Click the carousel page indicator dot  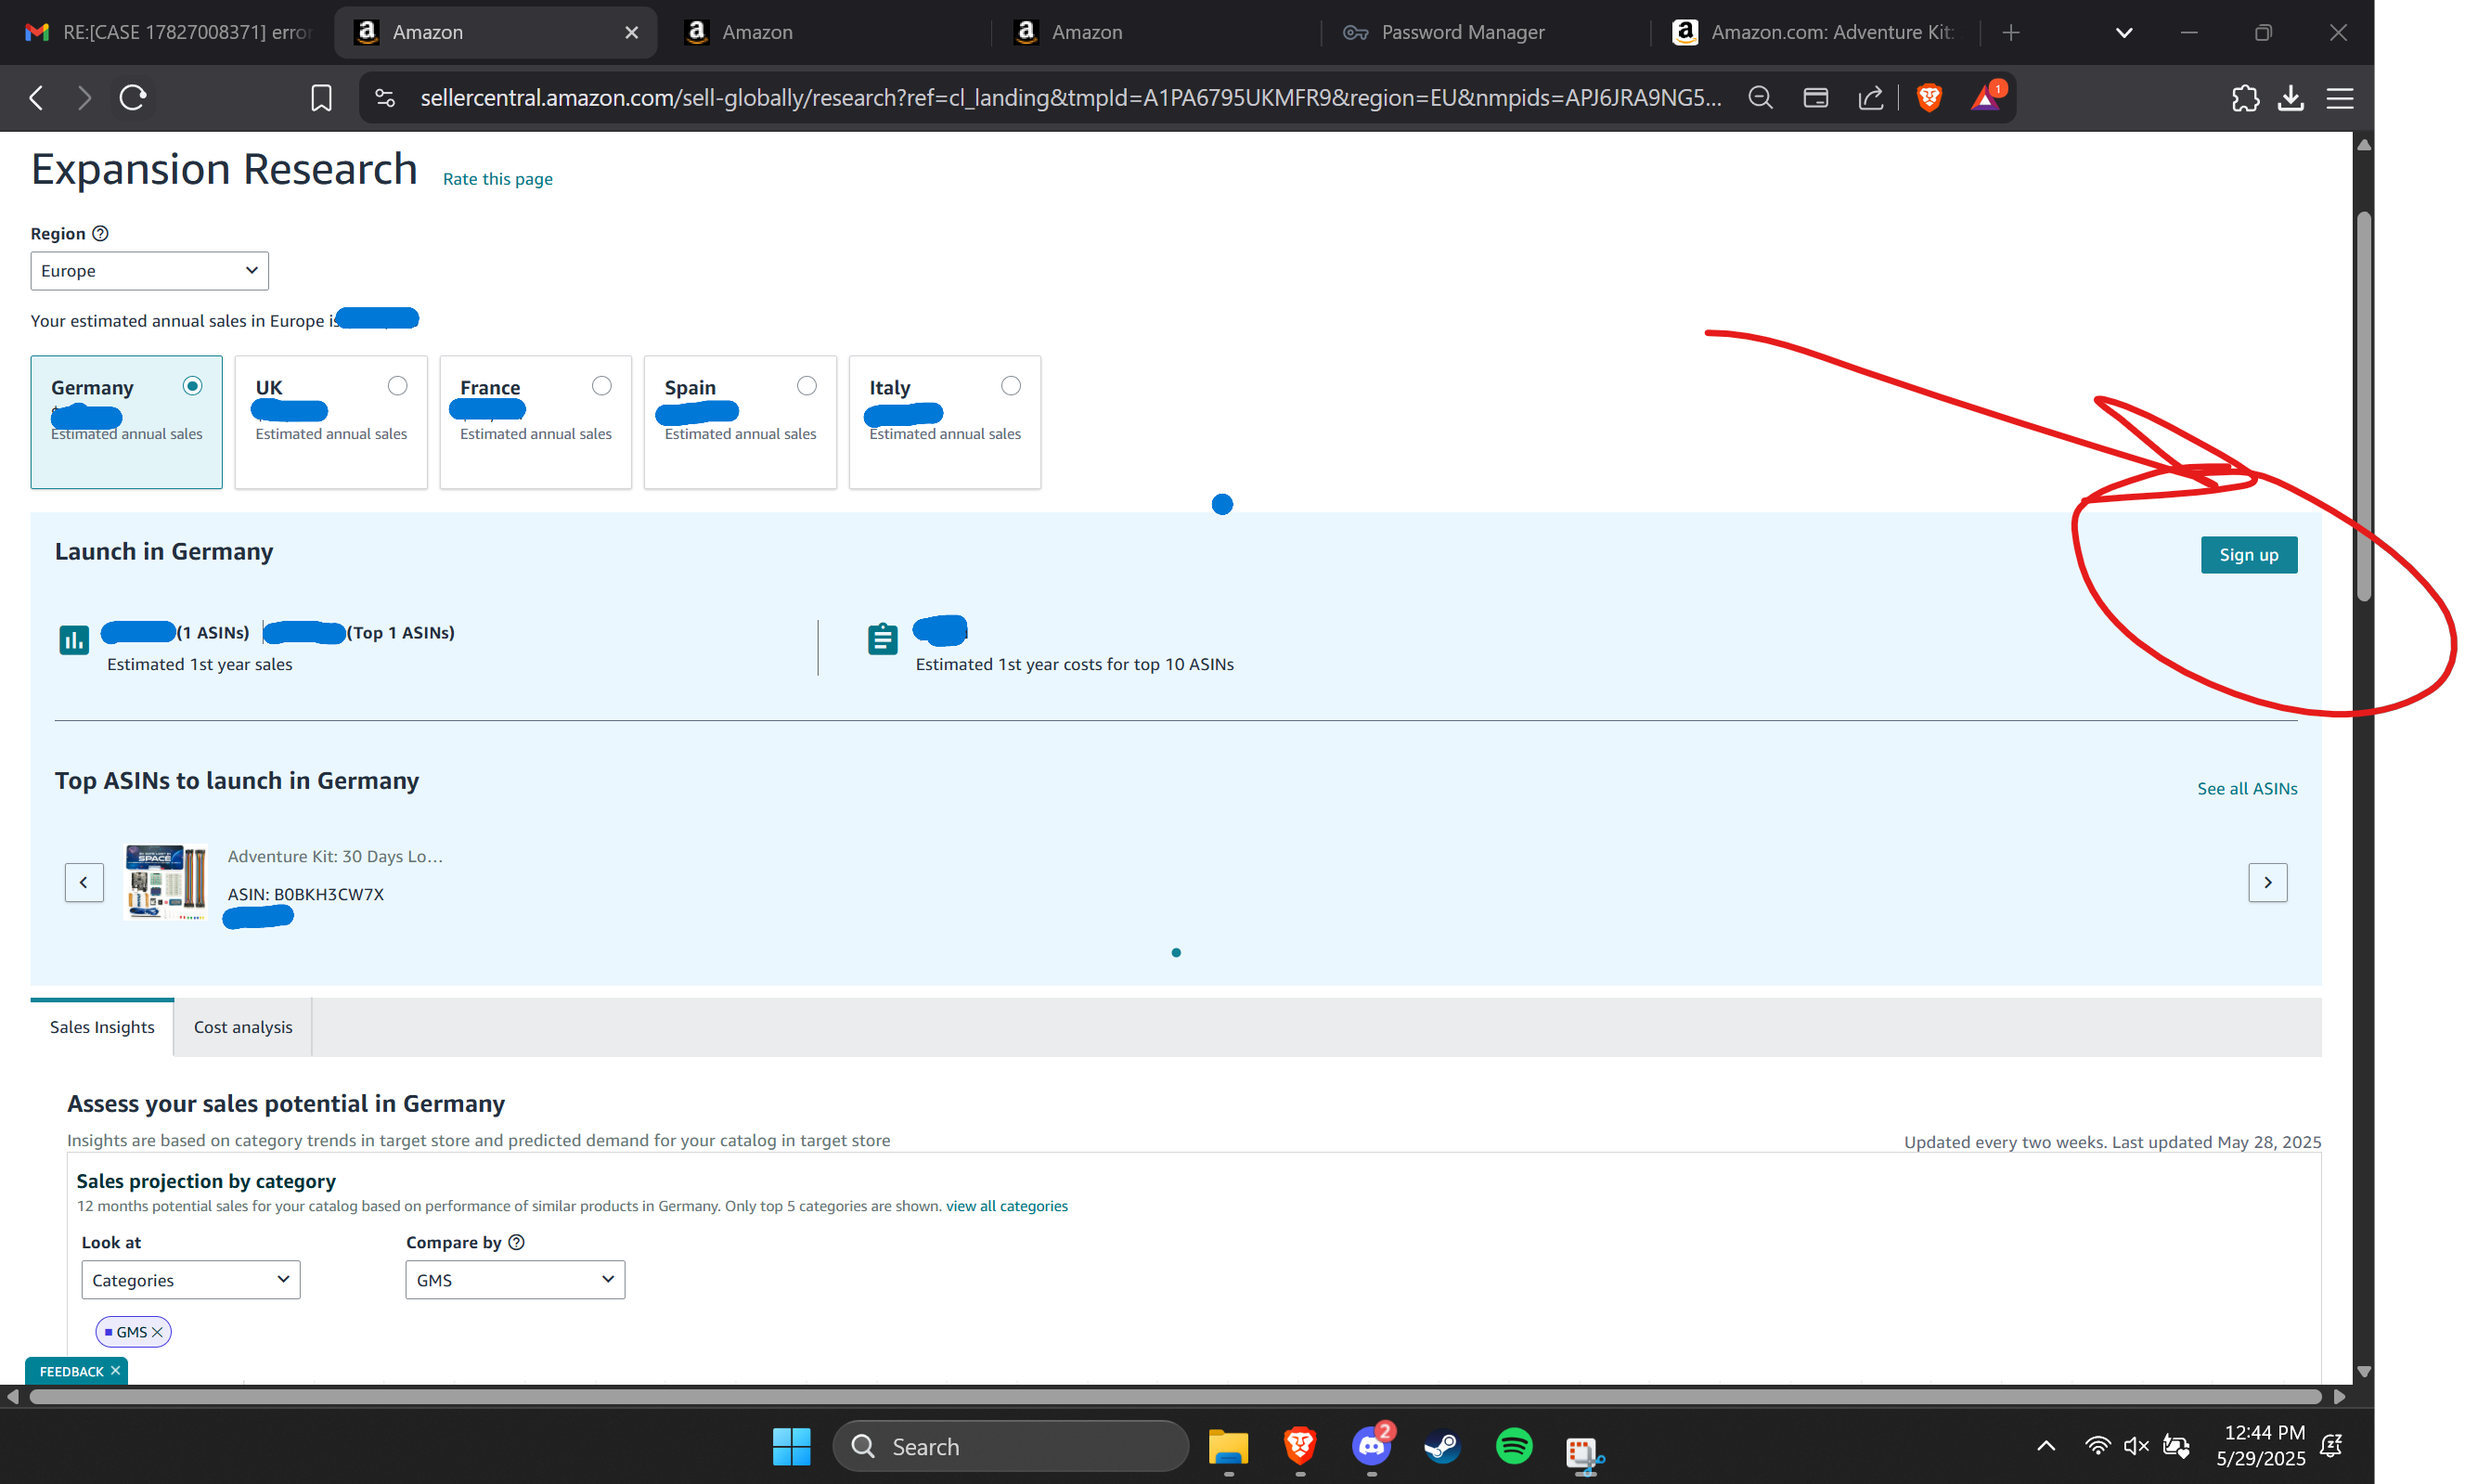click(x=1176, y=953)
